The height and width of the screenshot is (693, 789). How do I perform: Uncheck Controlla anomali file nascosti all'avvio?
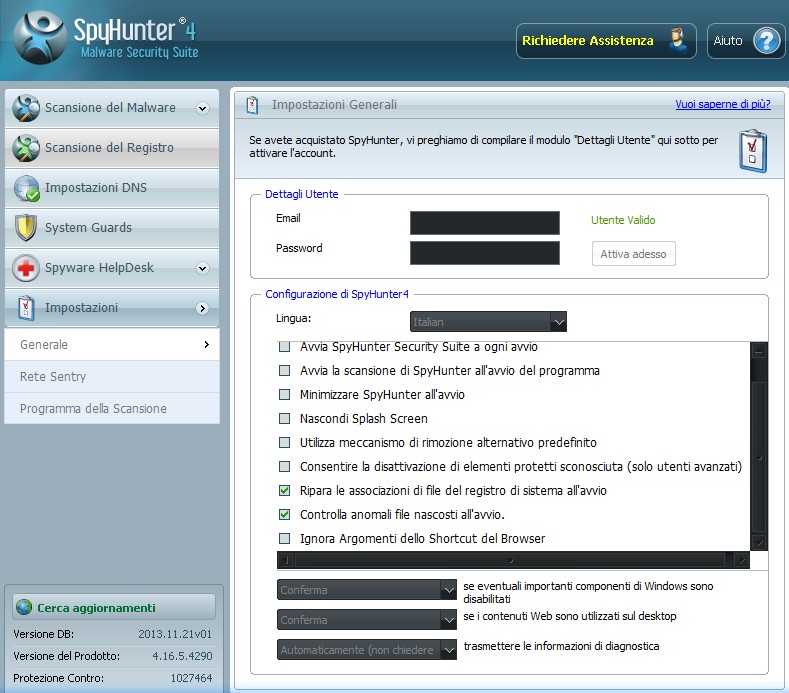click(x=284, y=514)
